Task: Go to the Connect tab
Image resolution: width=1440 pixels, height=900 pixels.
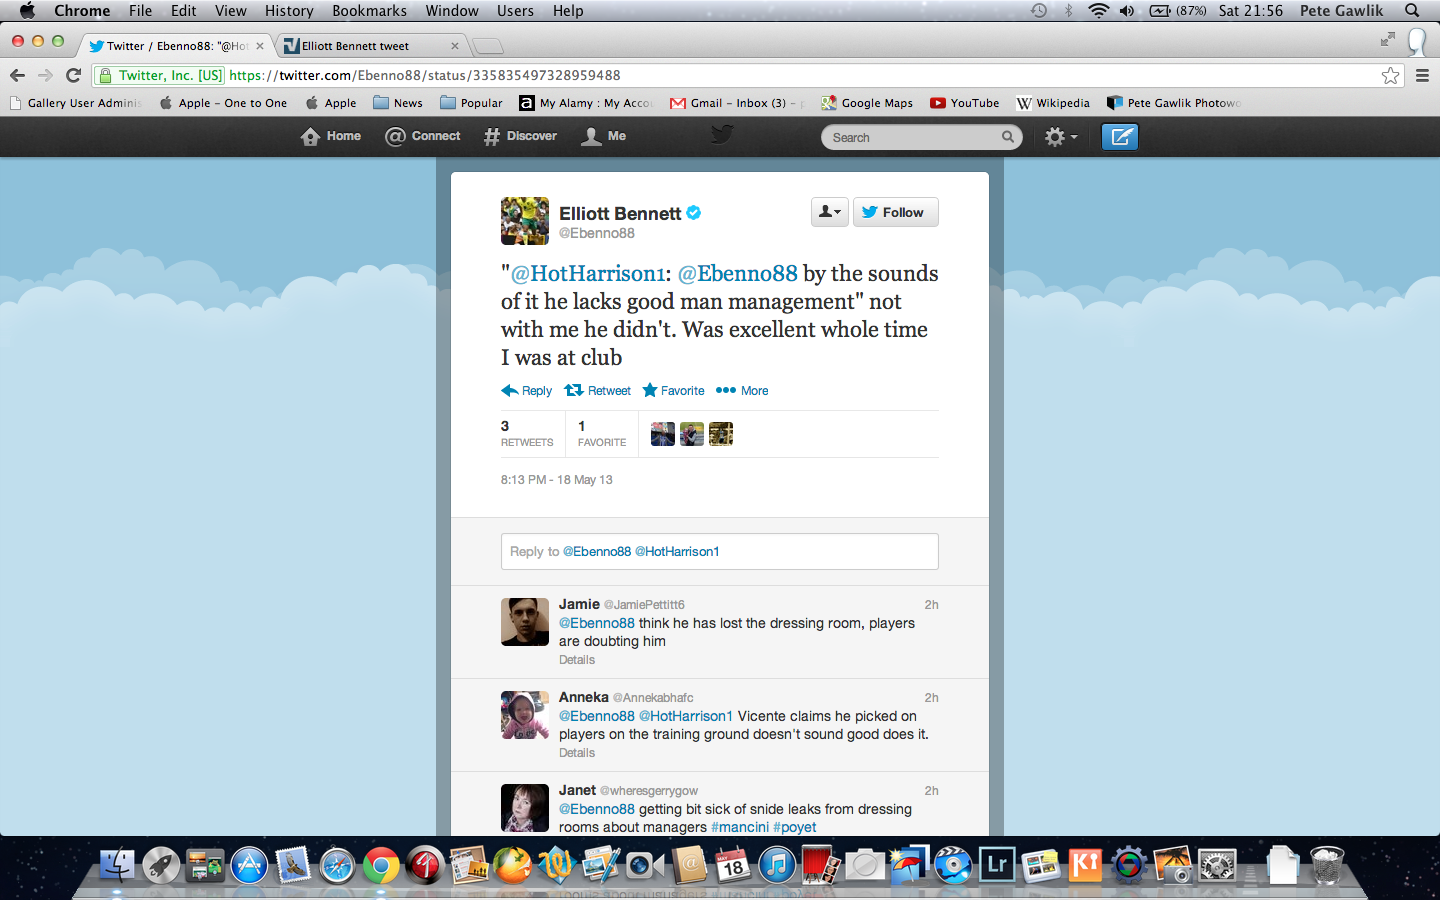Action: click(x=423, y=136)
